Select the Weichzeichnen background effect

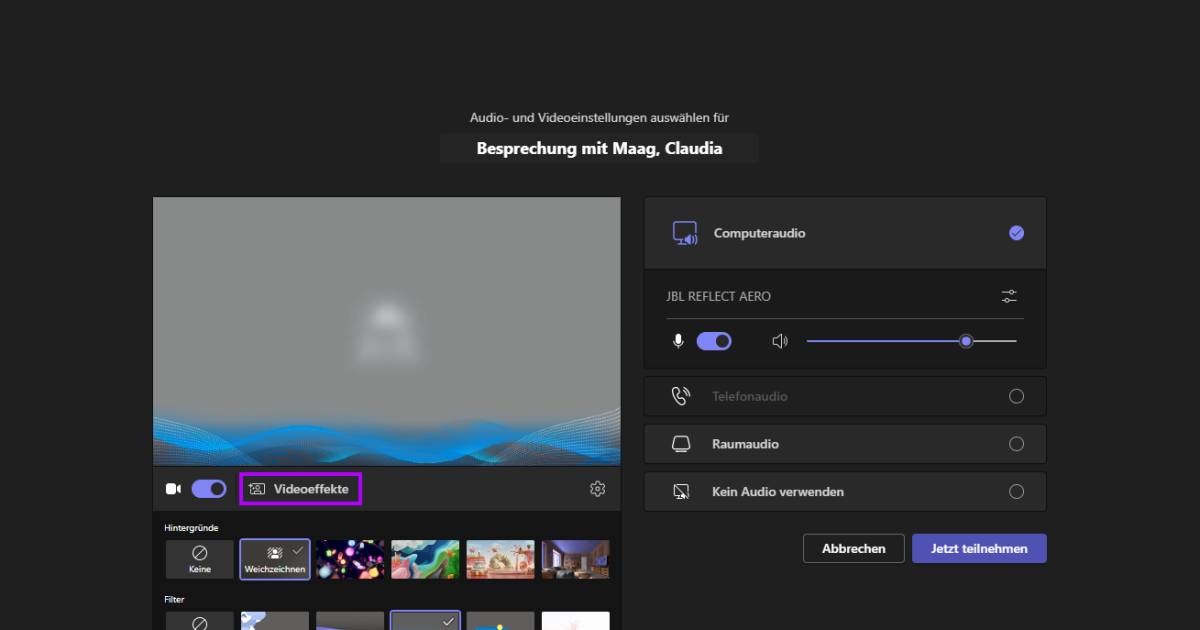click(274, 558)
